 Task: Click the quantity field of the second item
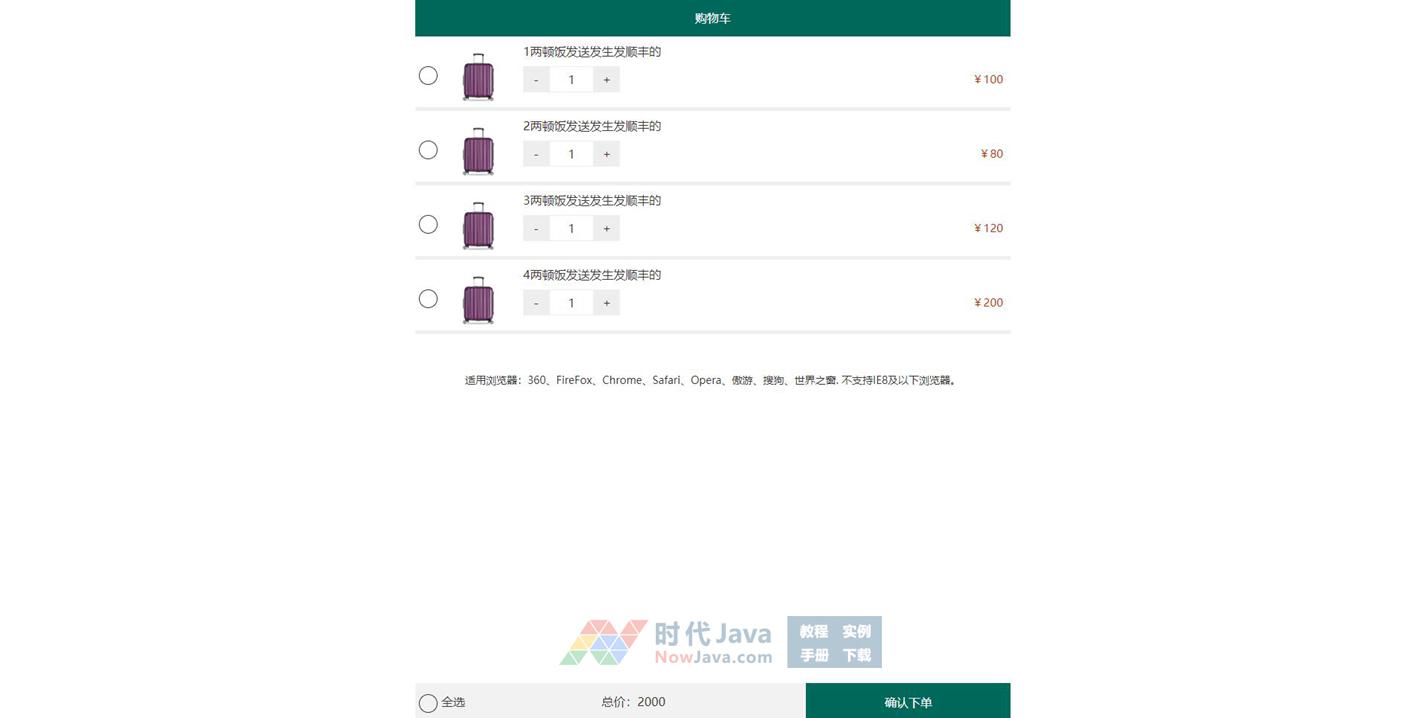pyautogui.click(x=571, y=153)
